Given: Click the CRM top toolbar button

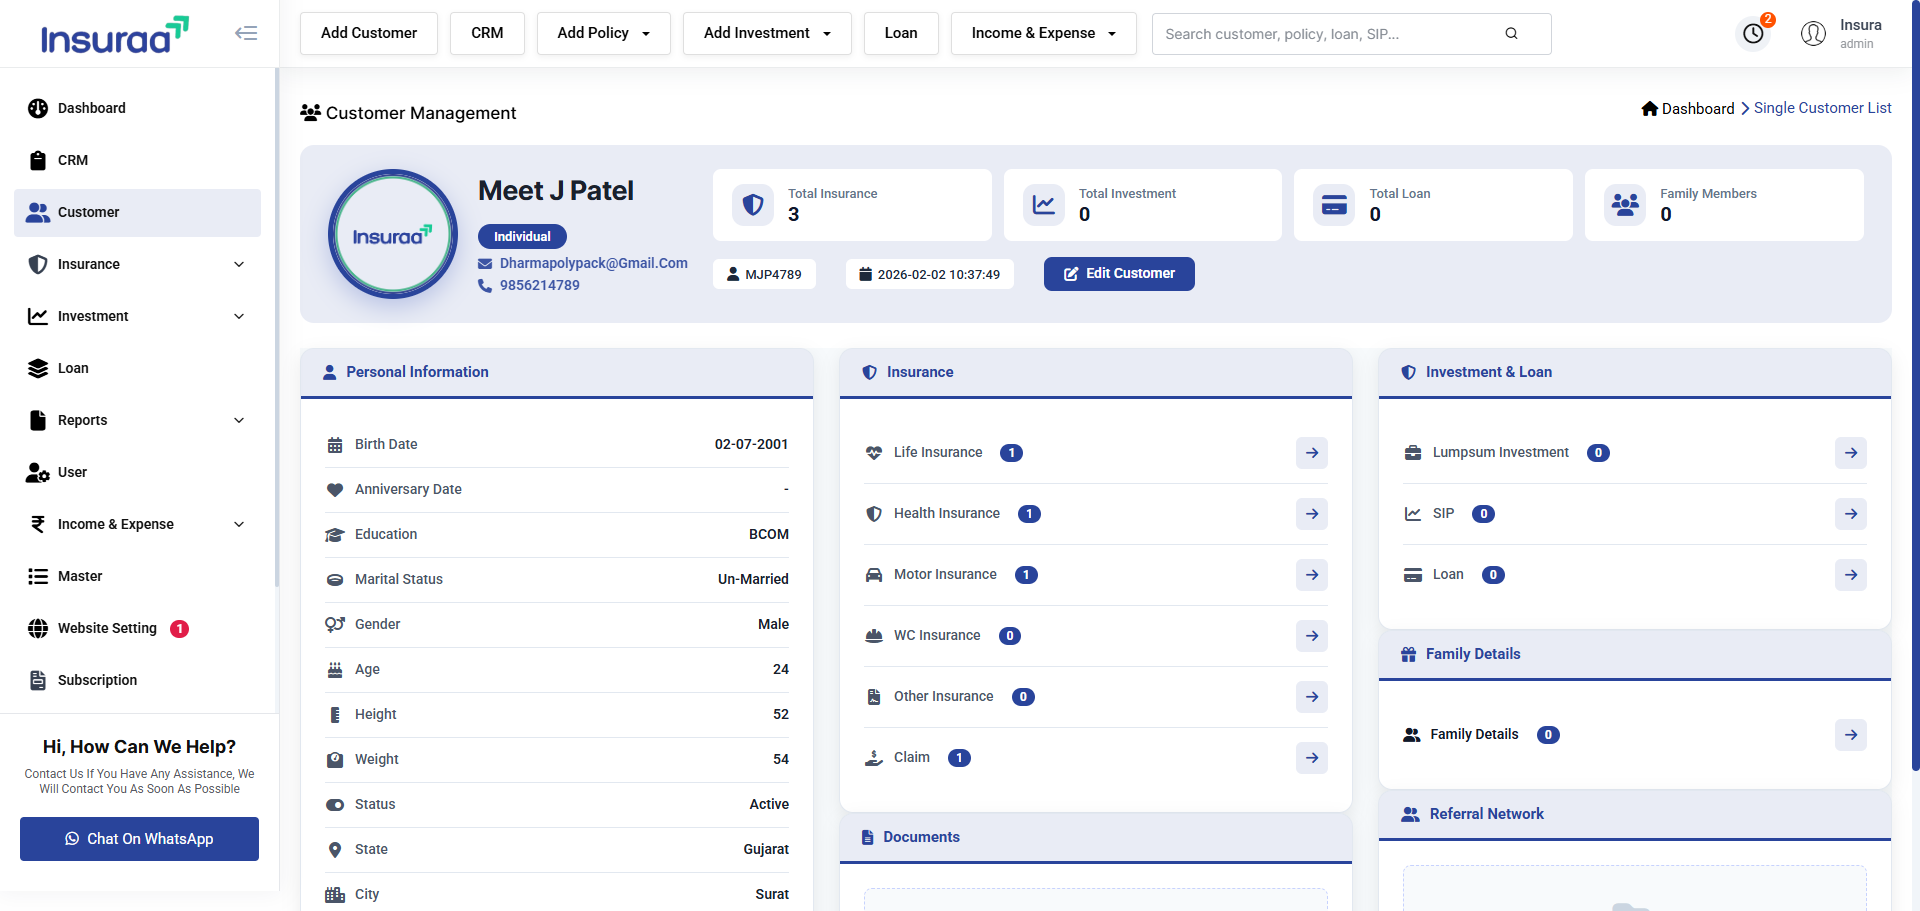Looking at the screenshot, I should (x=487, y=33).
